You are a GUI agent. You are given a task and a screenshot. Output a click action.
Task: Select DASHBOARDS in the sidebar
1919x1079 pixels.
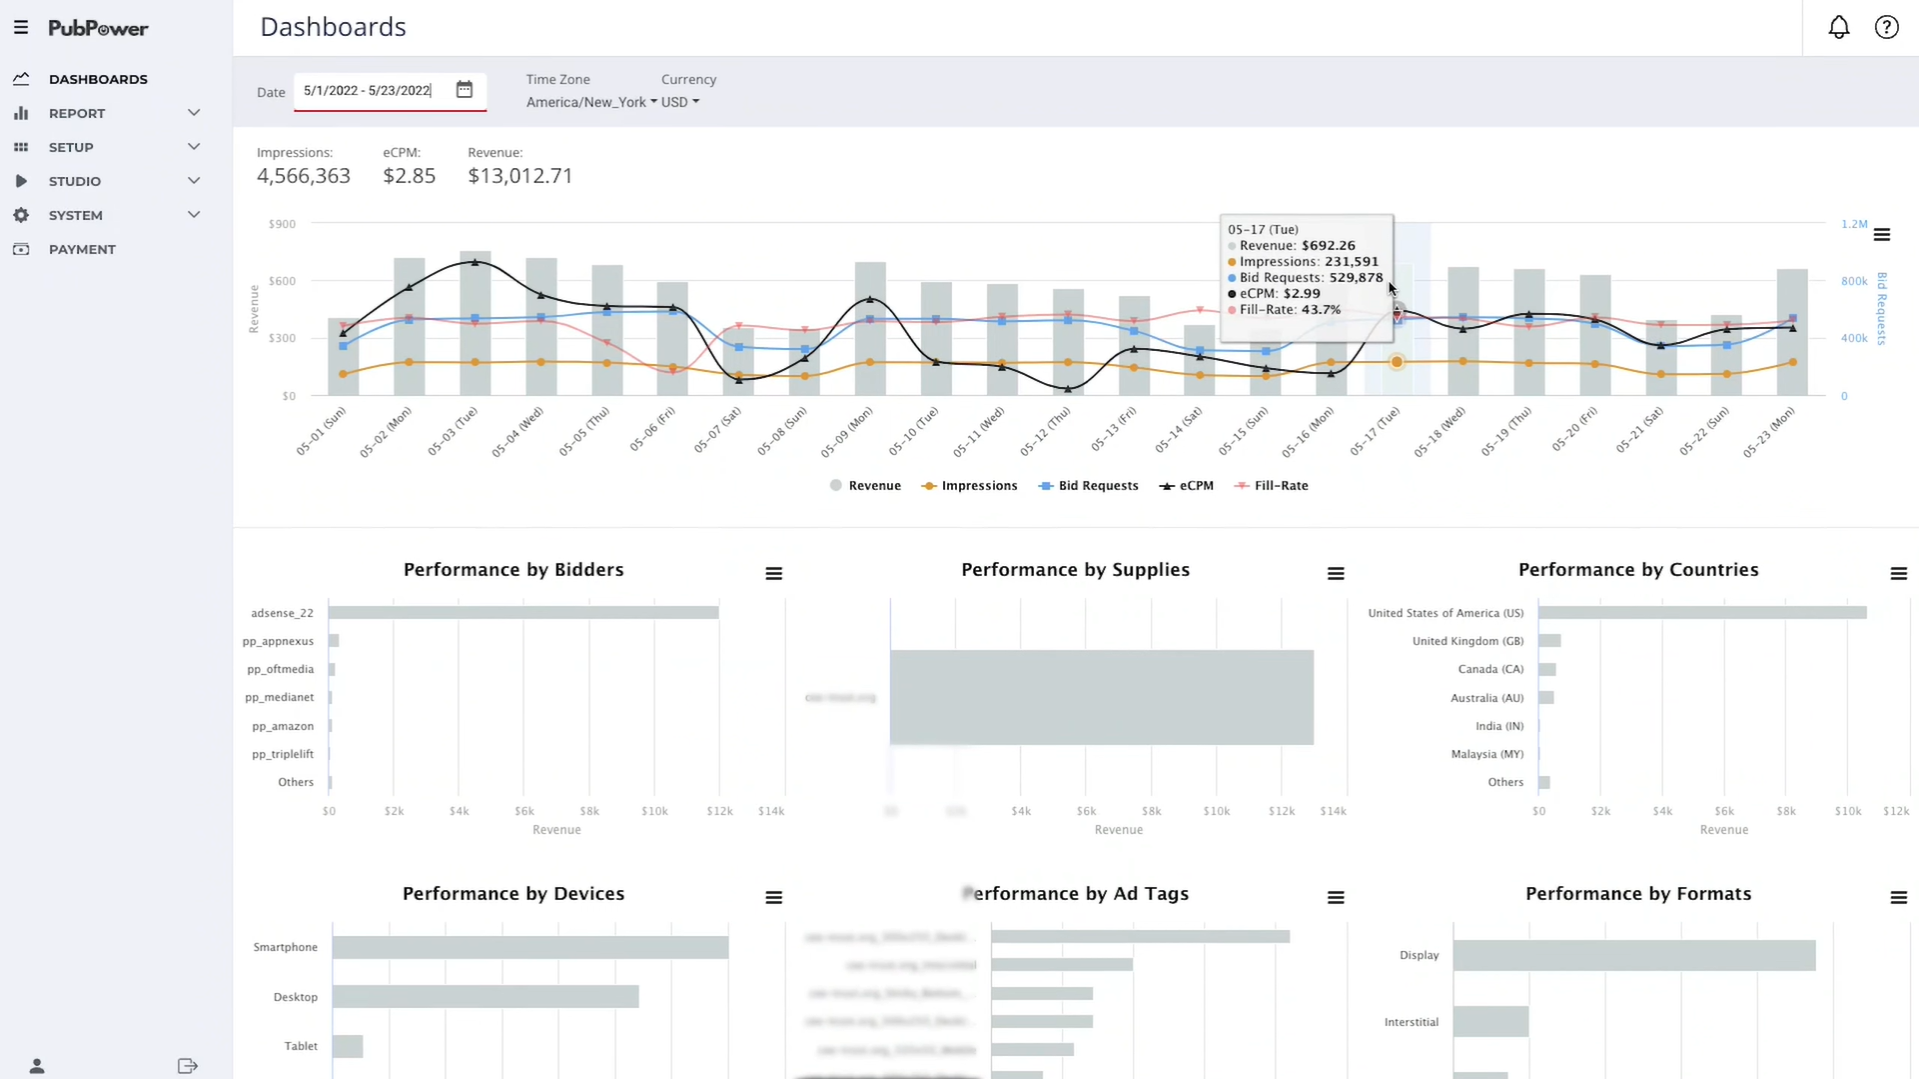coord(97,79)
